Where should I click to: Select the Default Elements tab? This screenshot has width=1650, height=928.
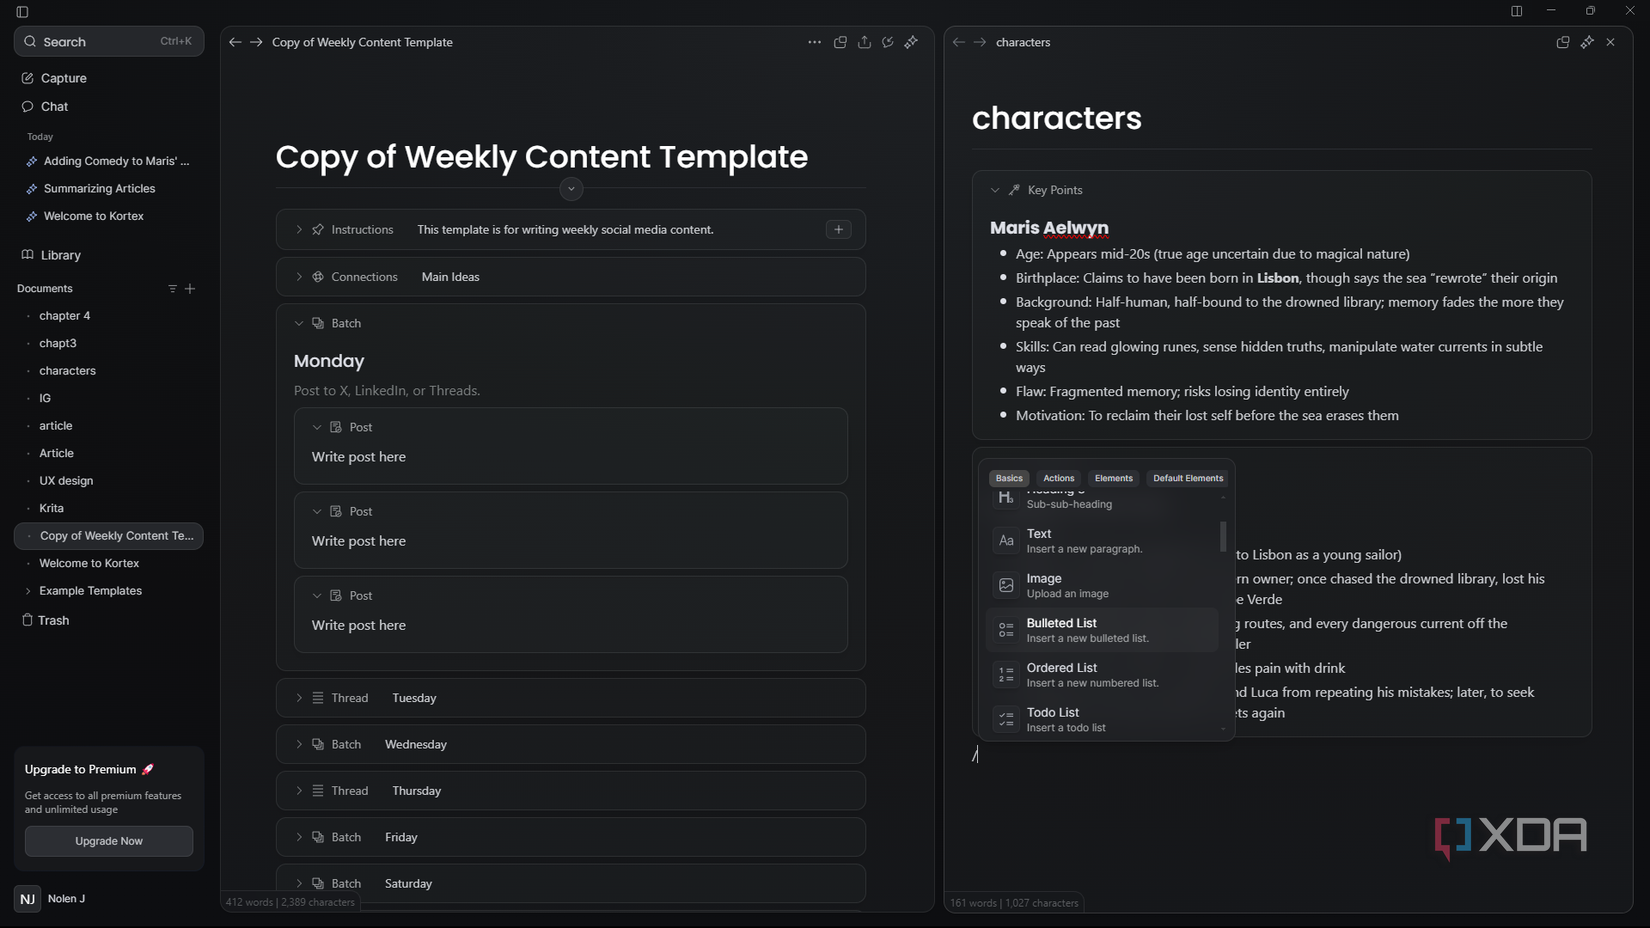(x=1188, y=478)
